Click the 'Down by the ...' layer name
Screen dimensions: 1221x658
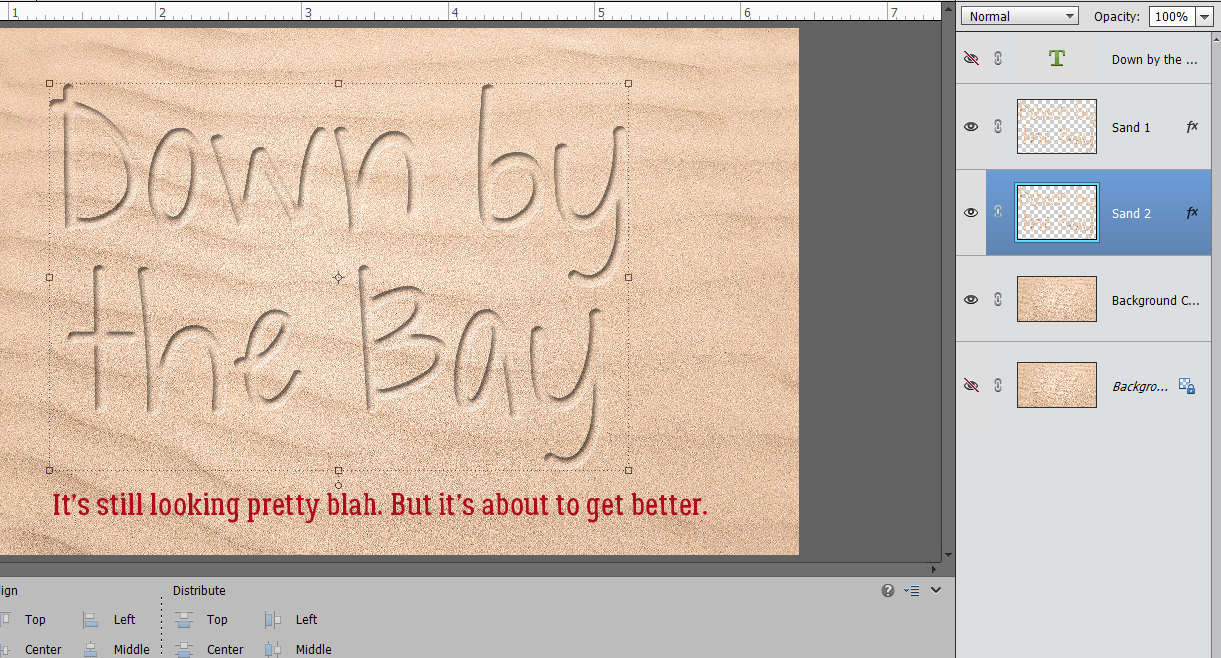tap(1154, 60)
